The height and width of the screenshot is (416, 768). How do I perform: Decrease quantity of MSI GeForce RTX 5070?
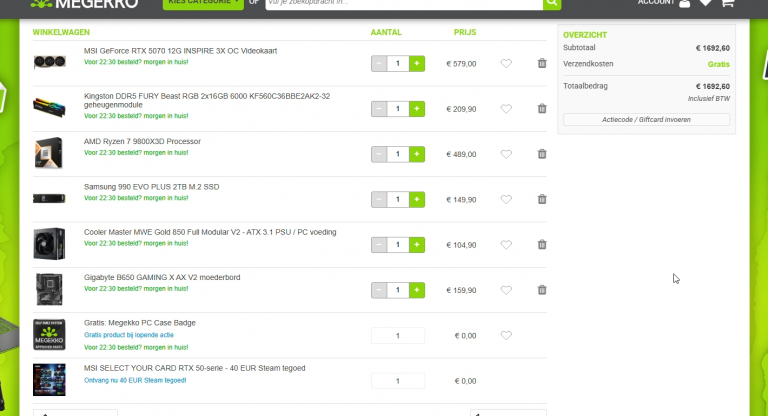click(379, 64)
